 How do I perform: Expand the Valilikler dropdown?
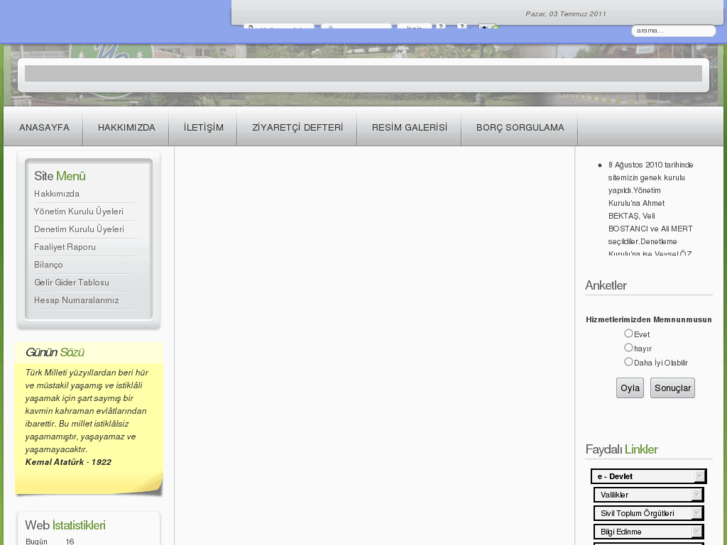[649, 495]
